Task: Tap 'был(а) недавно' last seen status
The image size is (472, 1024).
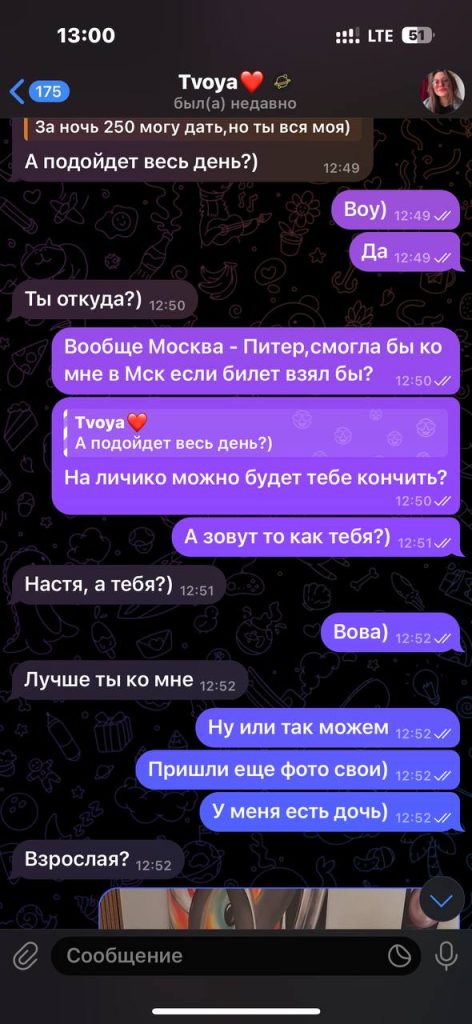Action: tap(235, 104)
